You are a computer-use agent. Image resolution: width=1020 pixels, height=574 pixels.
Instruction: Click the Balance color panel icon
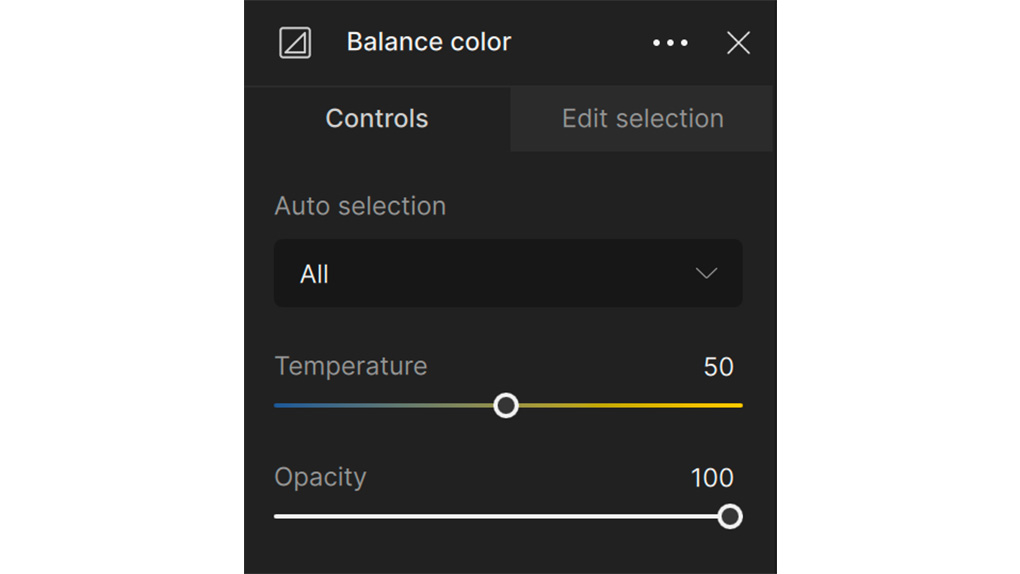point(295,43)
